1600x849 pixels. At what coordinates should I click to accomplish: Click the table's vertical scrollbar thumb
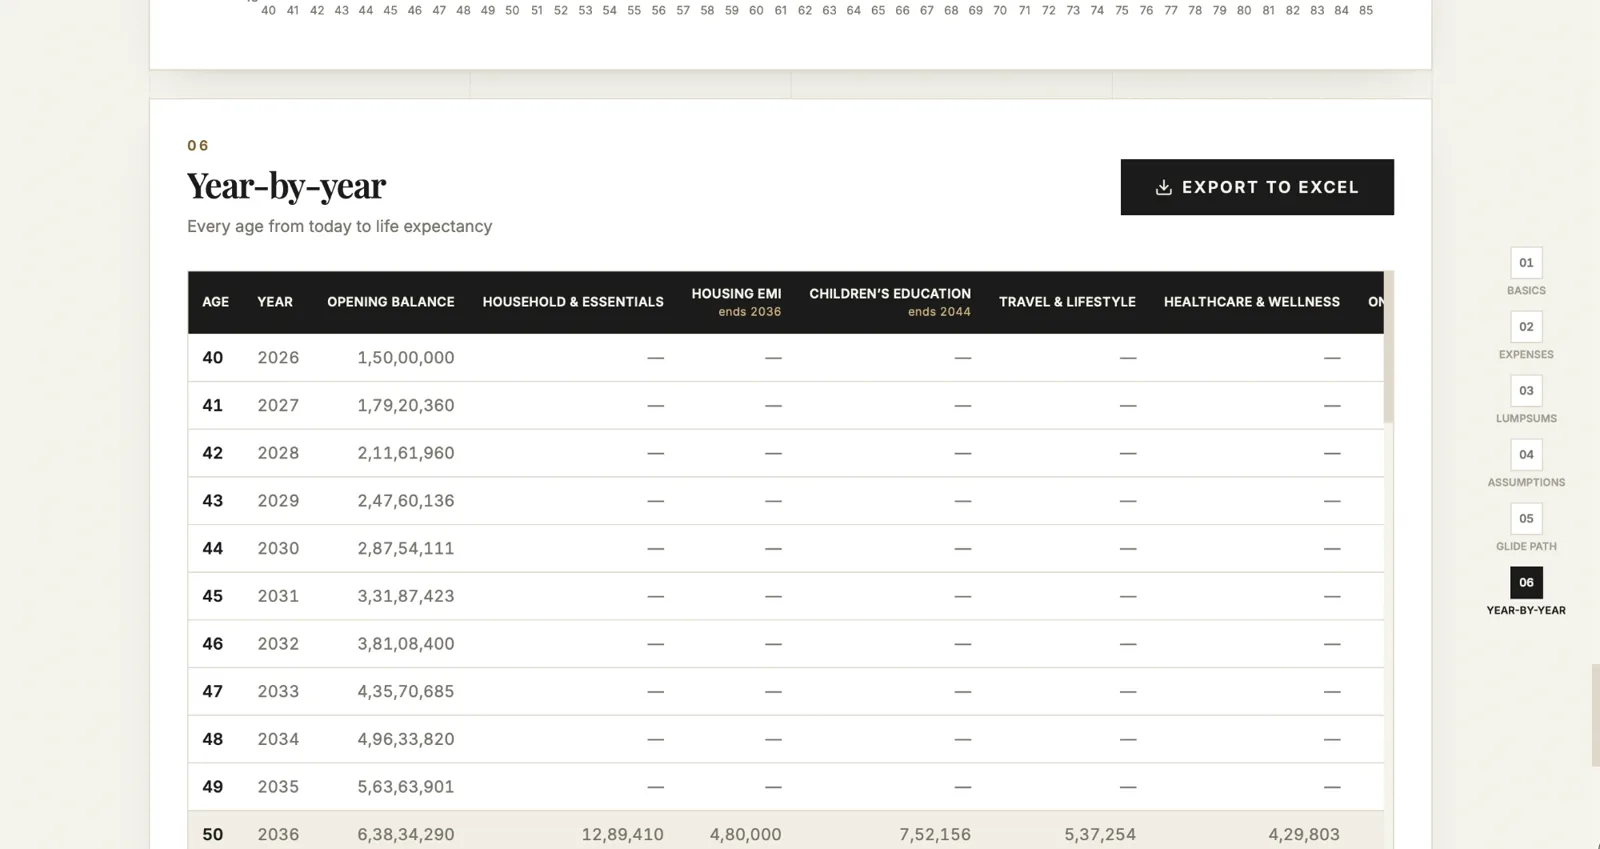[1388, 346]
